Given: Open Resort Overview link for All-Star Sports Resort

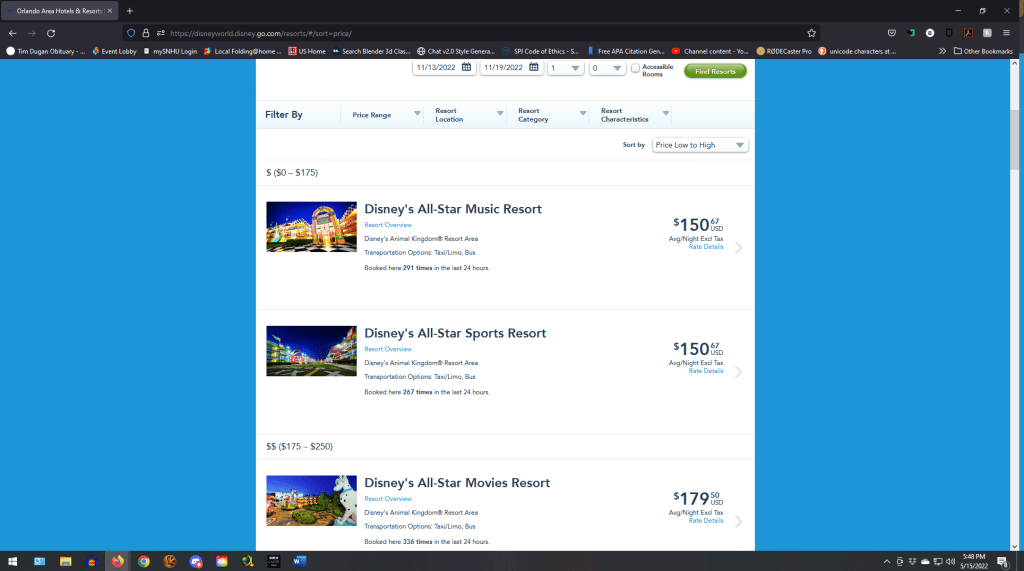Looking at the screenshot, I should coord(388,349).
